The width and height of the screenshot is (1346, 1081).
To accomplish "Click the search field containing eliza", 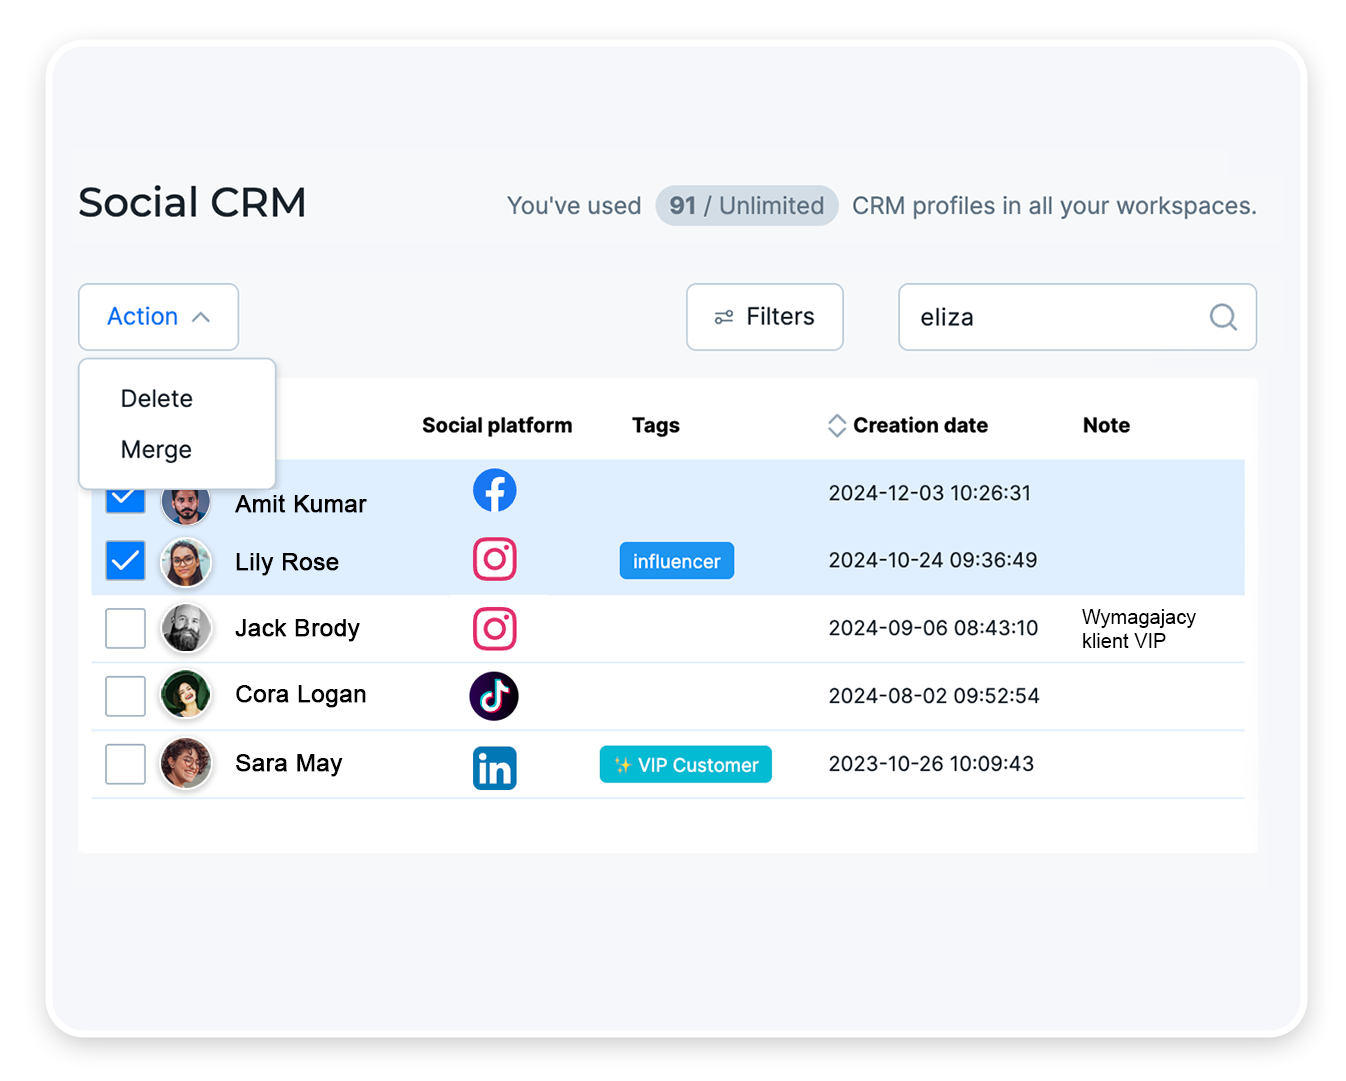I will tap(1077, 317).
